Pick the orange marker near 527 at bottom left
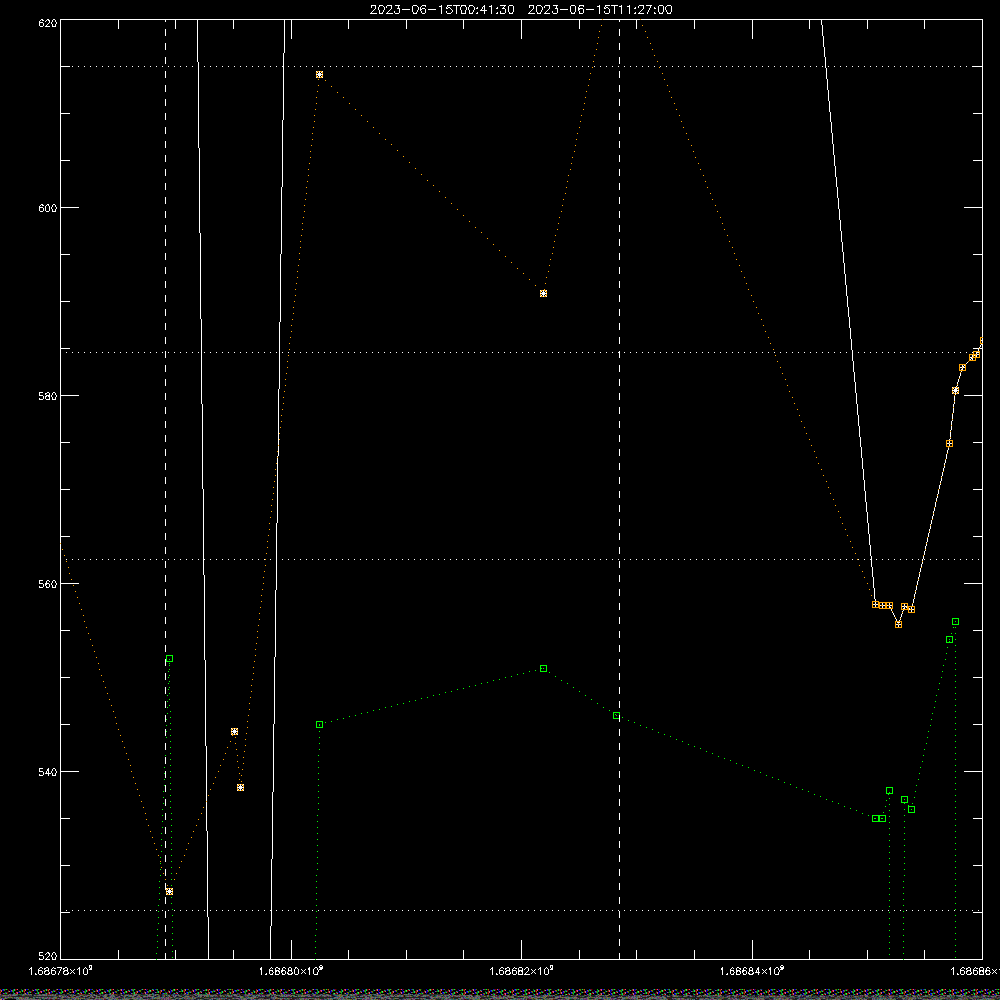The height and width of the screenshot is (1000, 1000). (170, 892)
